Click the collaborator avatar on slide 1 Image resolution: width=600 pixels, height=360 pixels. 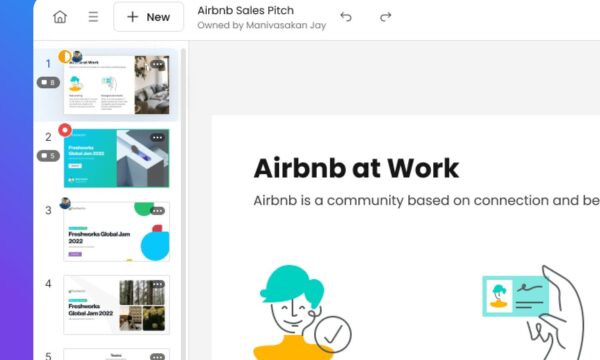77,56
